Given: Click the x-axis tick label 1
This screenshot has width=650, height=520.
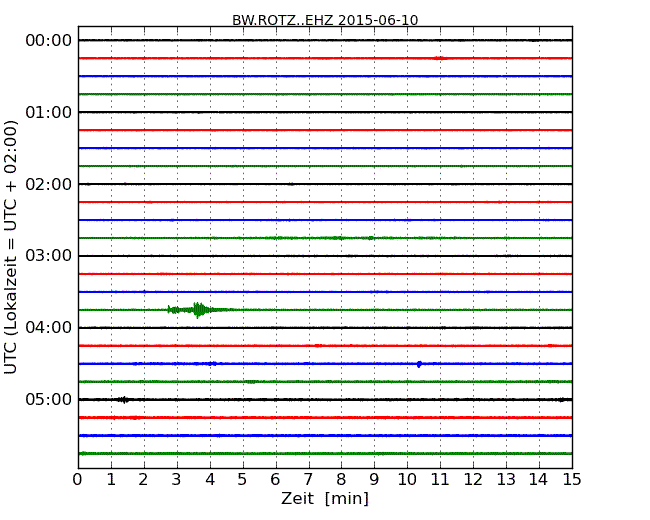Looking at the screenshot, I should (x=111, y=480).
